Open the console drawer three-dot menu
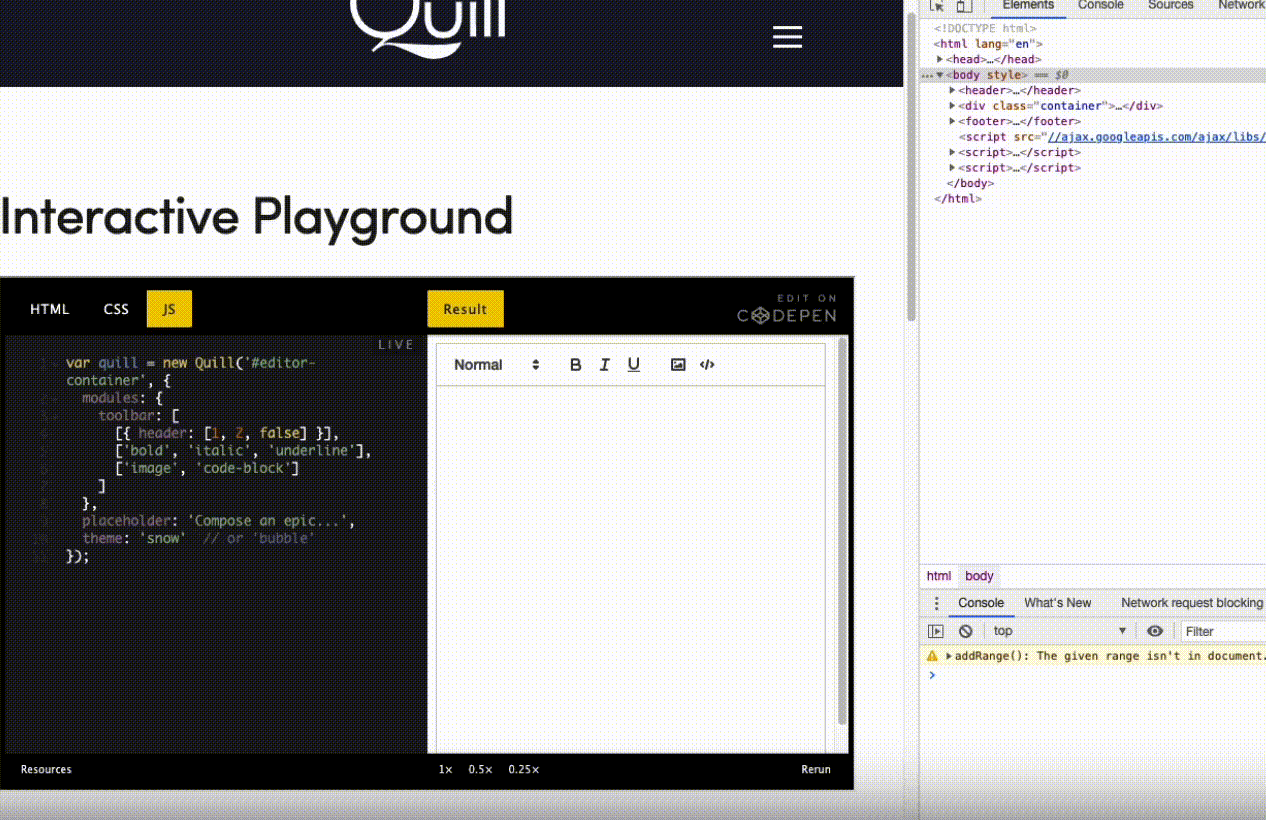1266x820 pixels. (x=937, y=603)
